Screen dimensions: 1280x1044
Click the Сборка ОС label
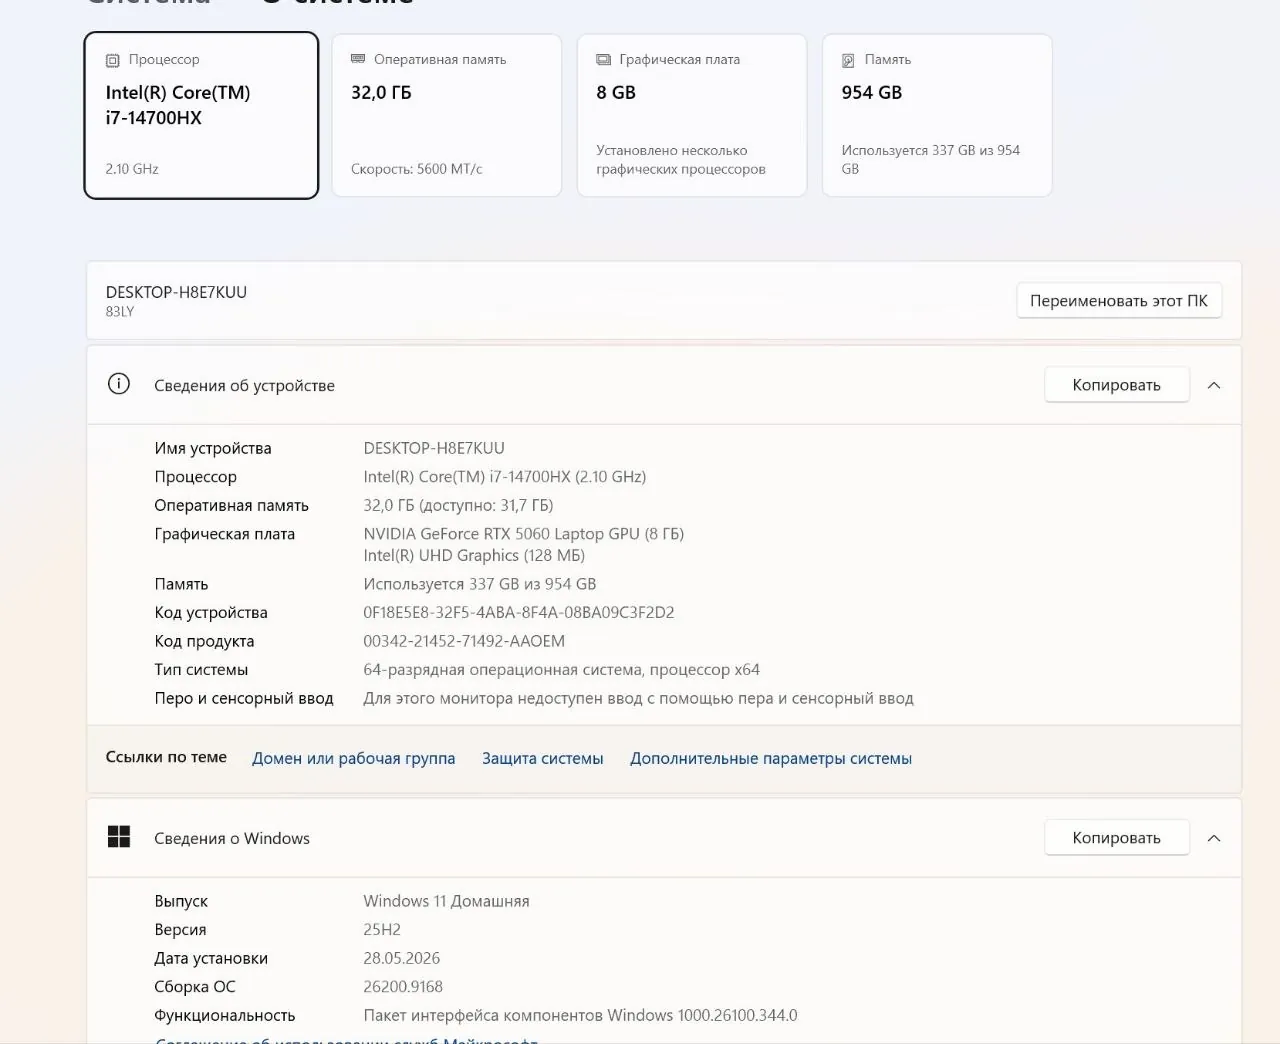[x=195, y=987]
